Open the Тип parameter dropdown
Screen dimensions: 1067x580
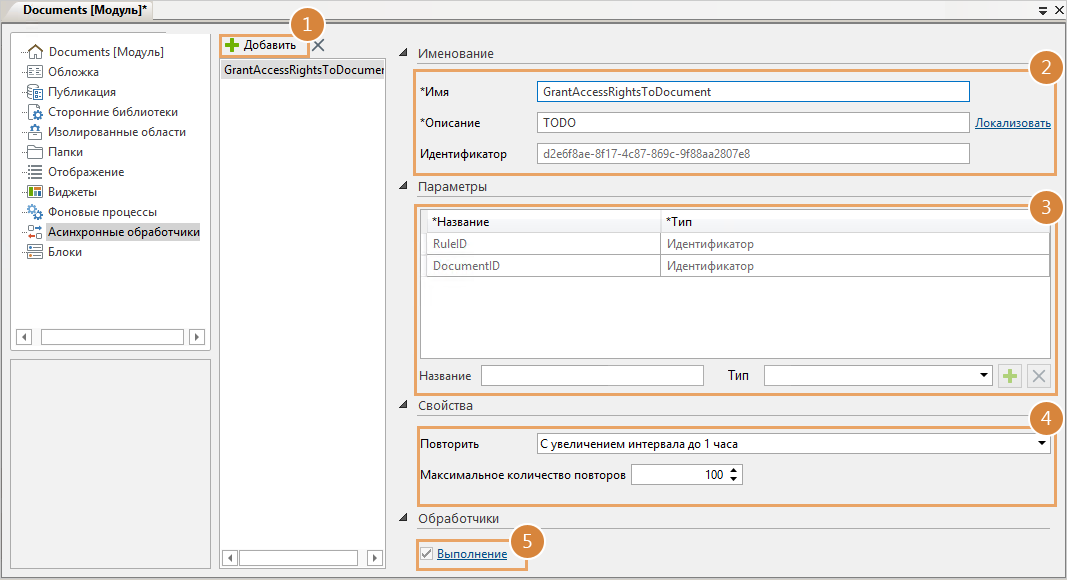tap(984, 376)
